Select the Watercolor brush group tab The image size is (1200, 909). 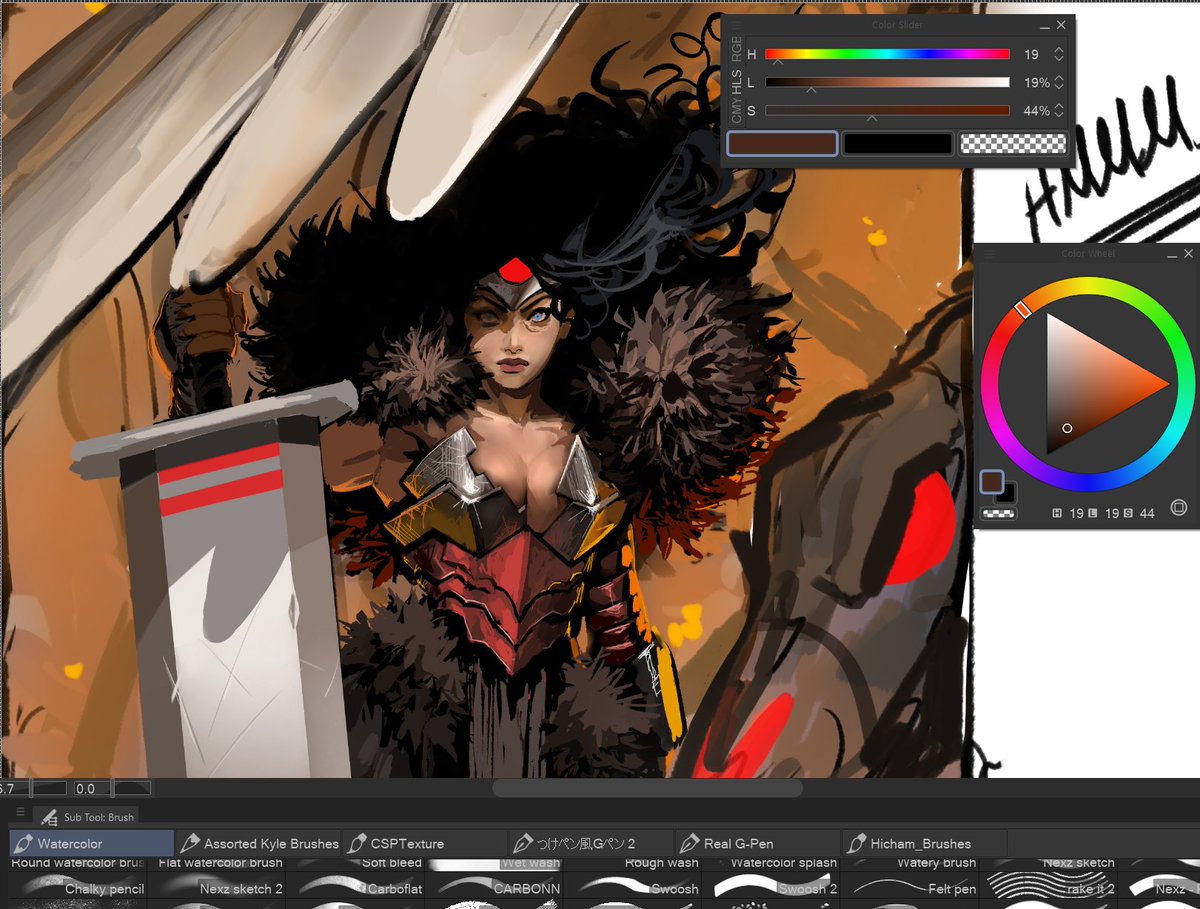point(91,844)
